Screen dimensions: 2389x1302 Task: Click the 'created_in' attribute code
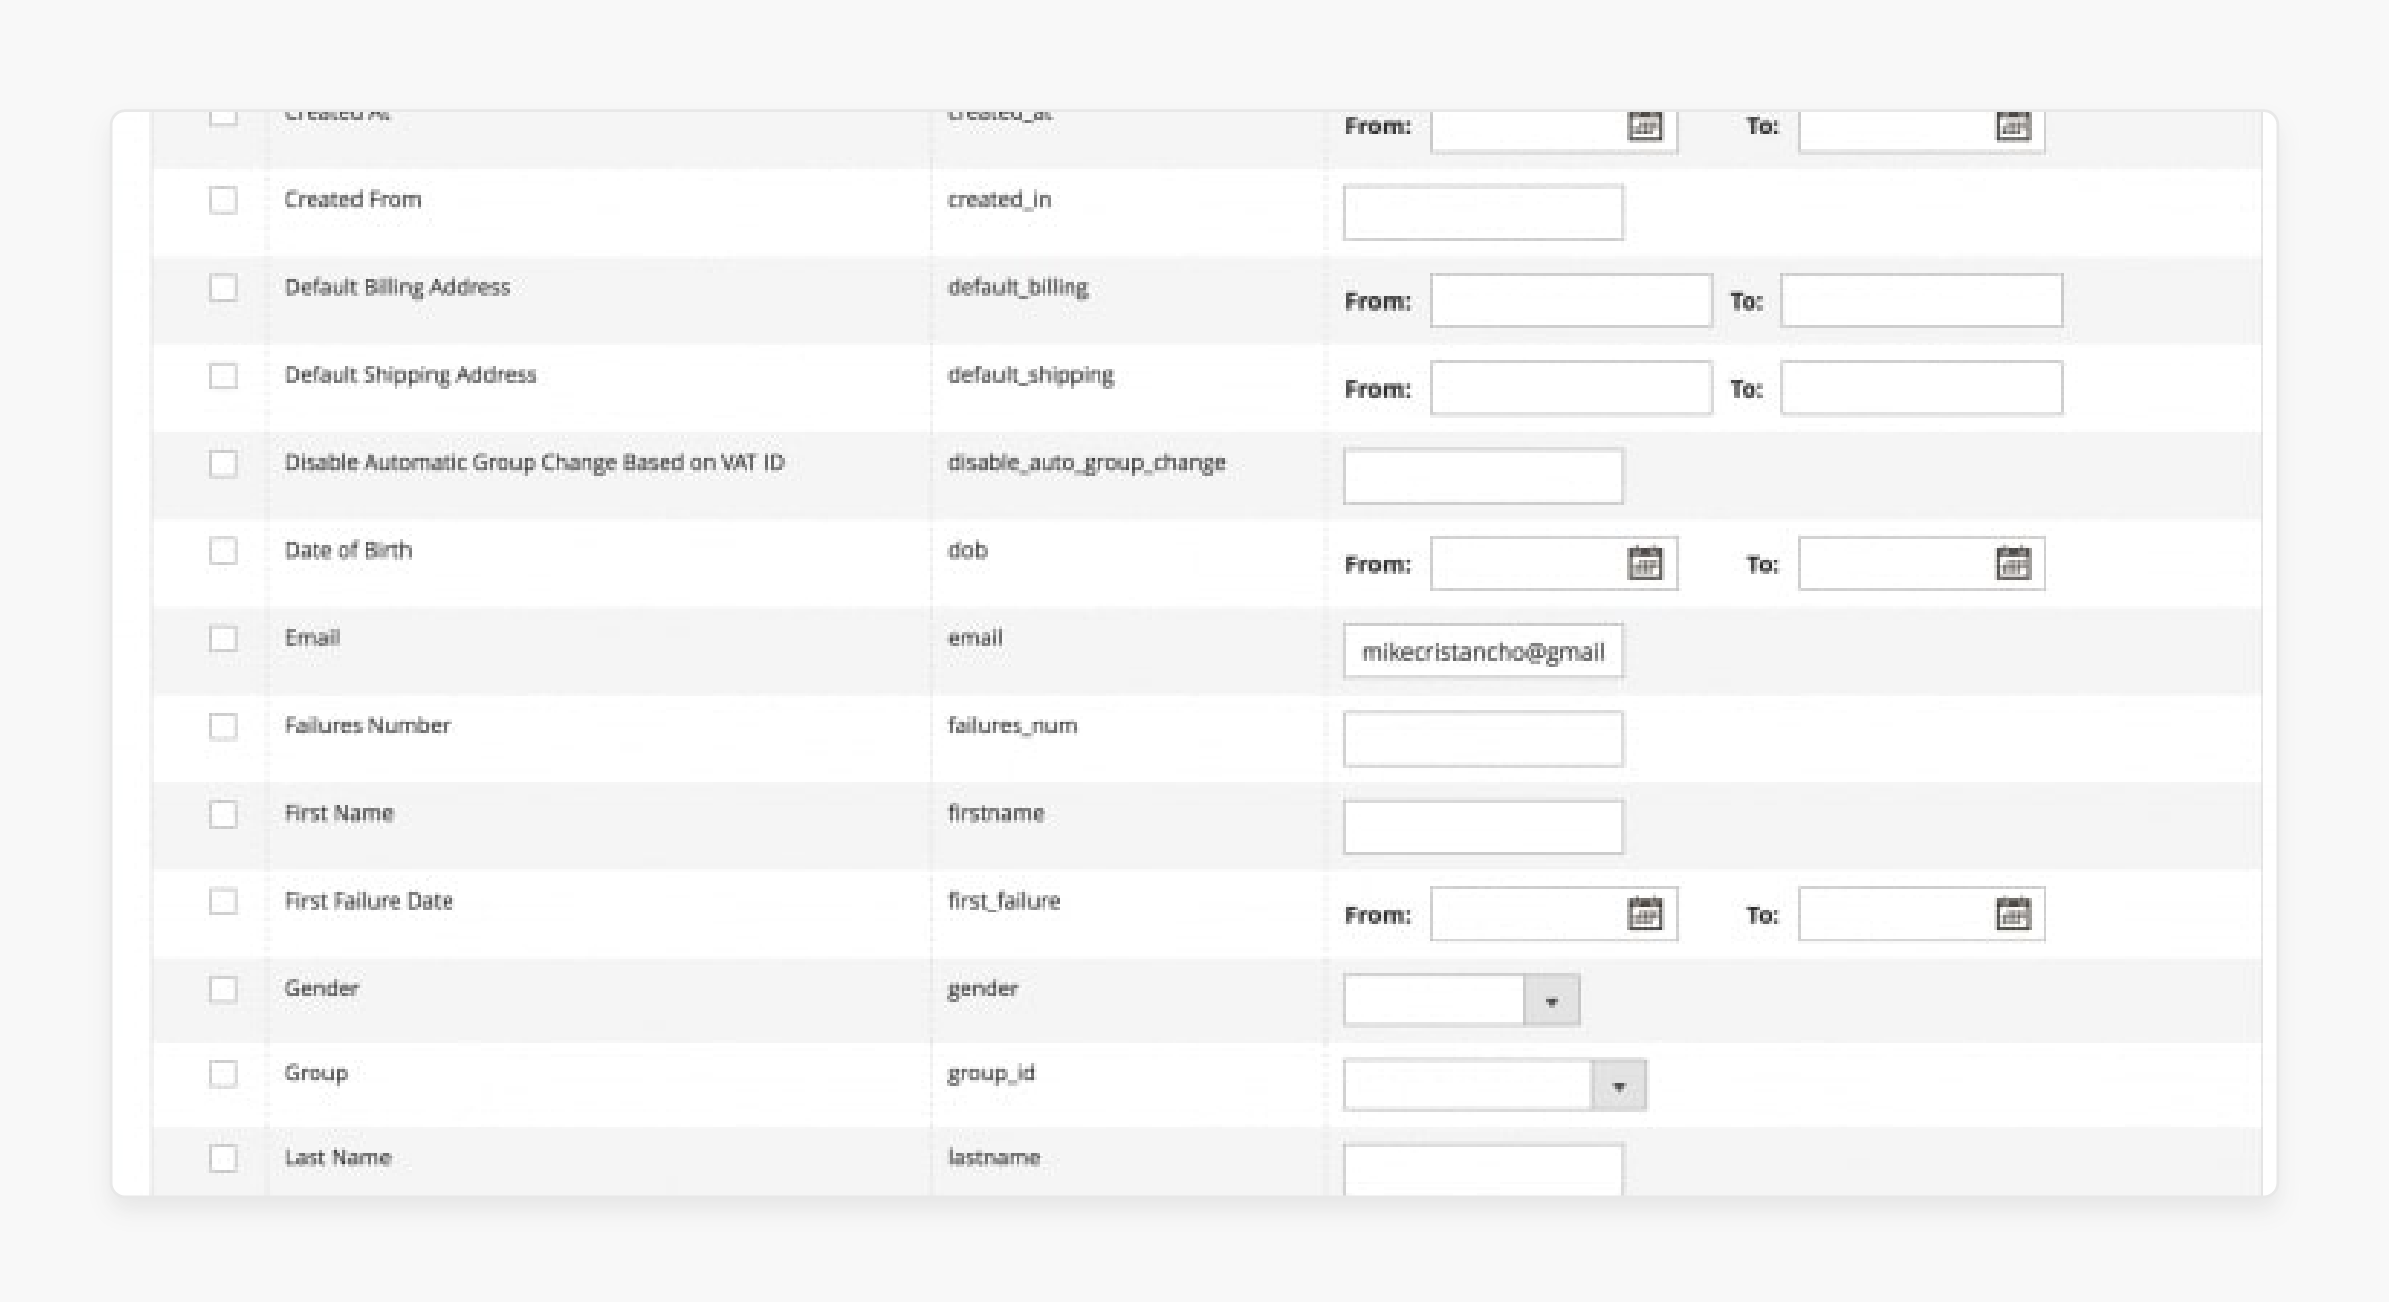click(999, 199)
